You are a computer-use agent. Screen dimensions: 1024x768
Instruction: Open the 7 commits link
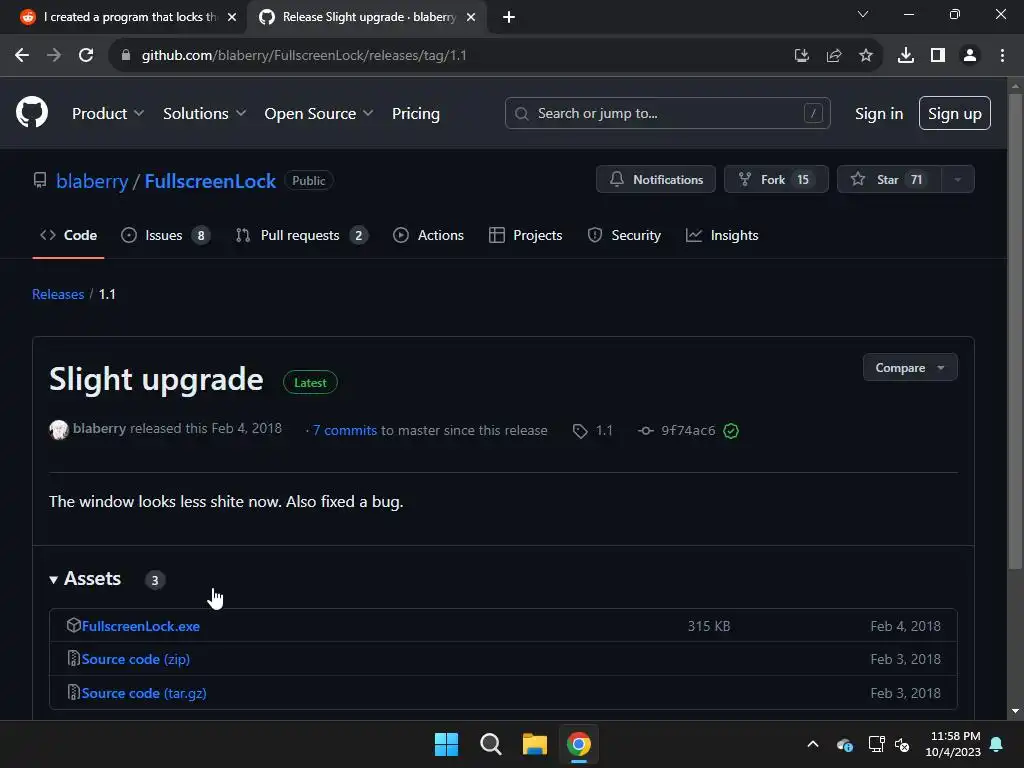pos(344,430)
